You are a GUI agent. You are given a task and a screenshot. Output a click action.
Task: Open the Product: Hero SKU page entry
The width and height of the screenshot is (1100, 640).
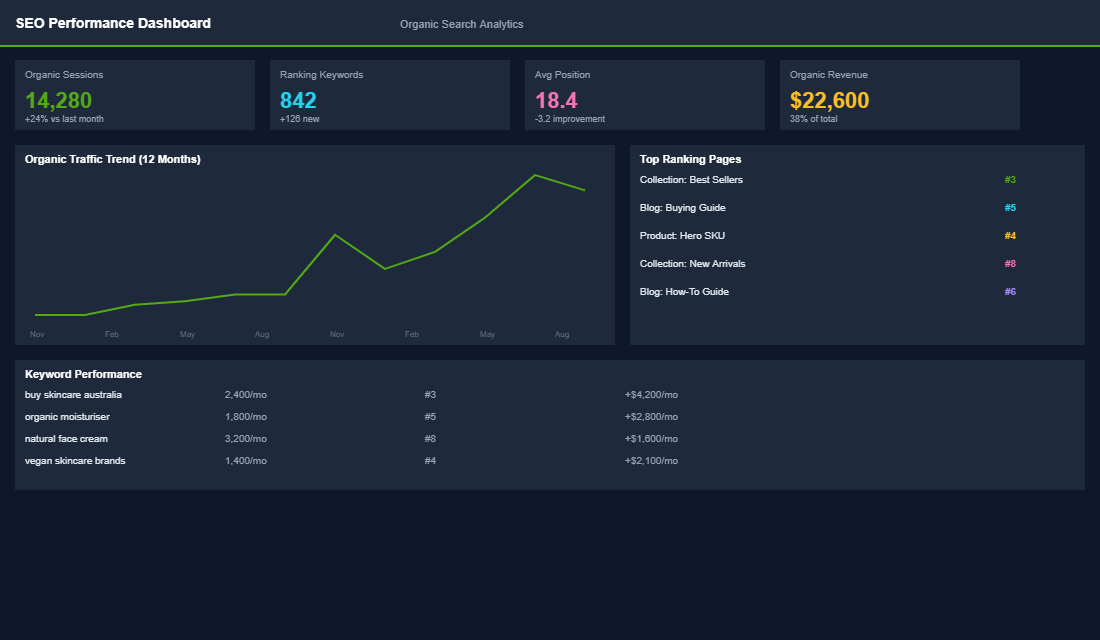coord(681,235)
